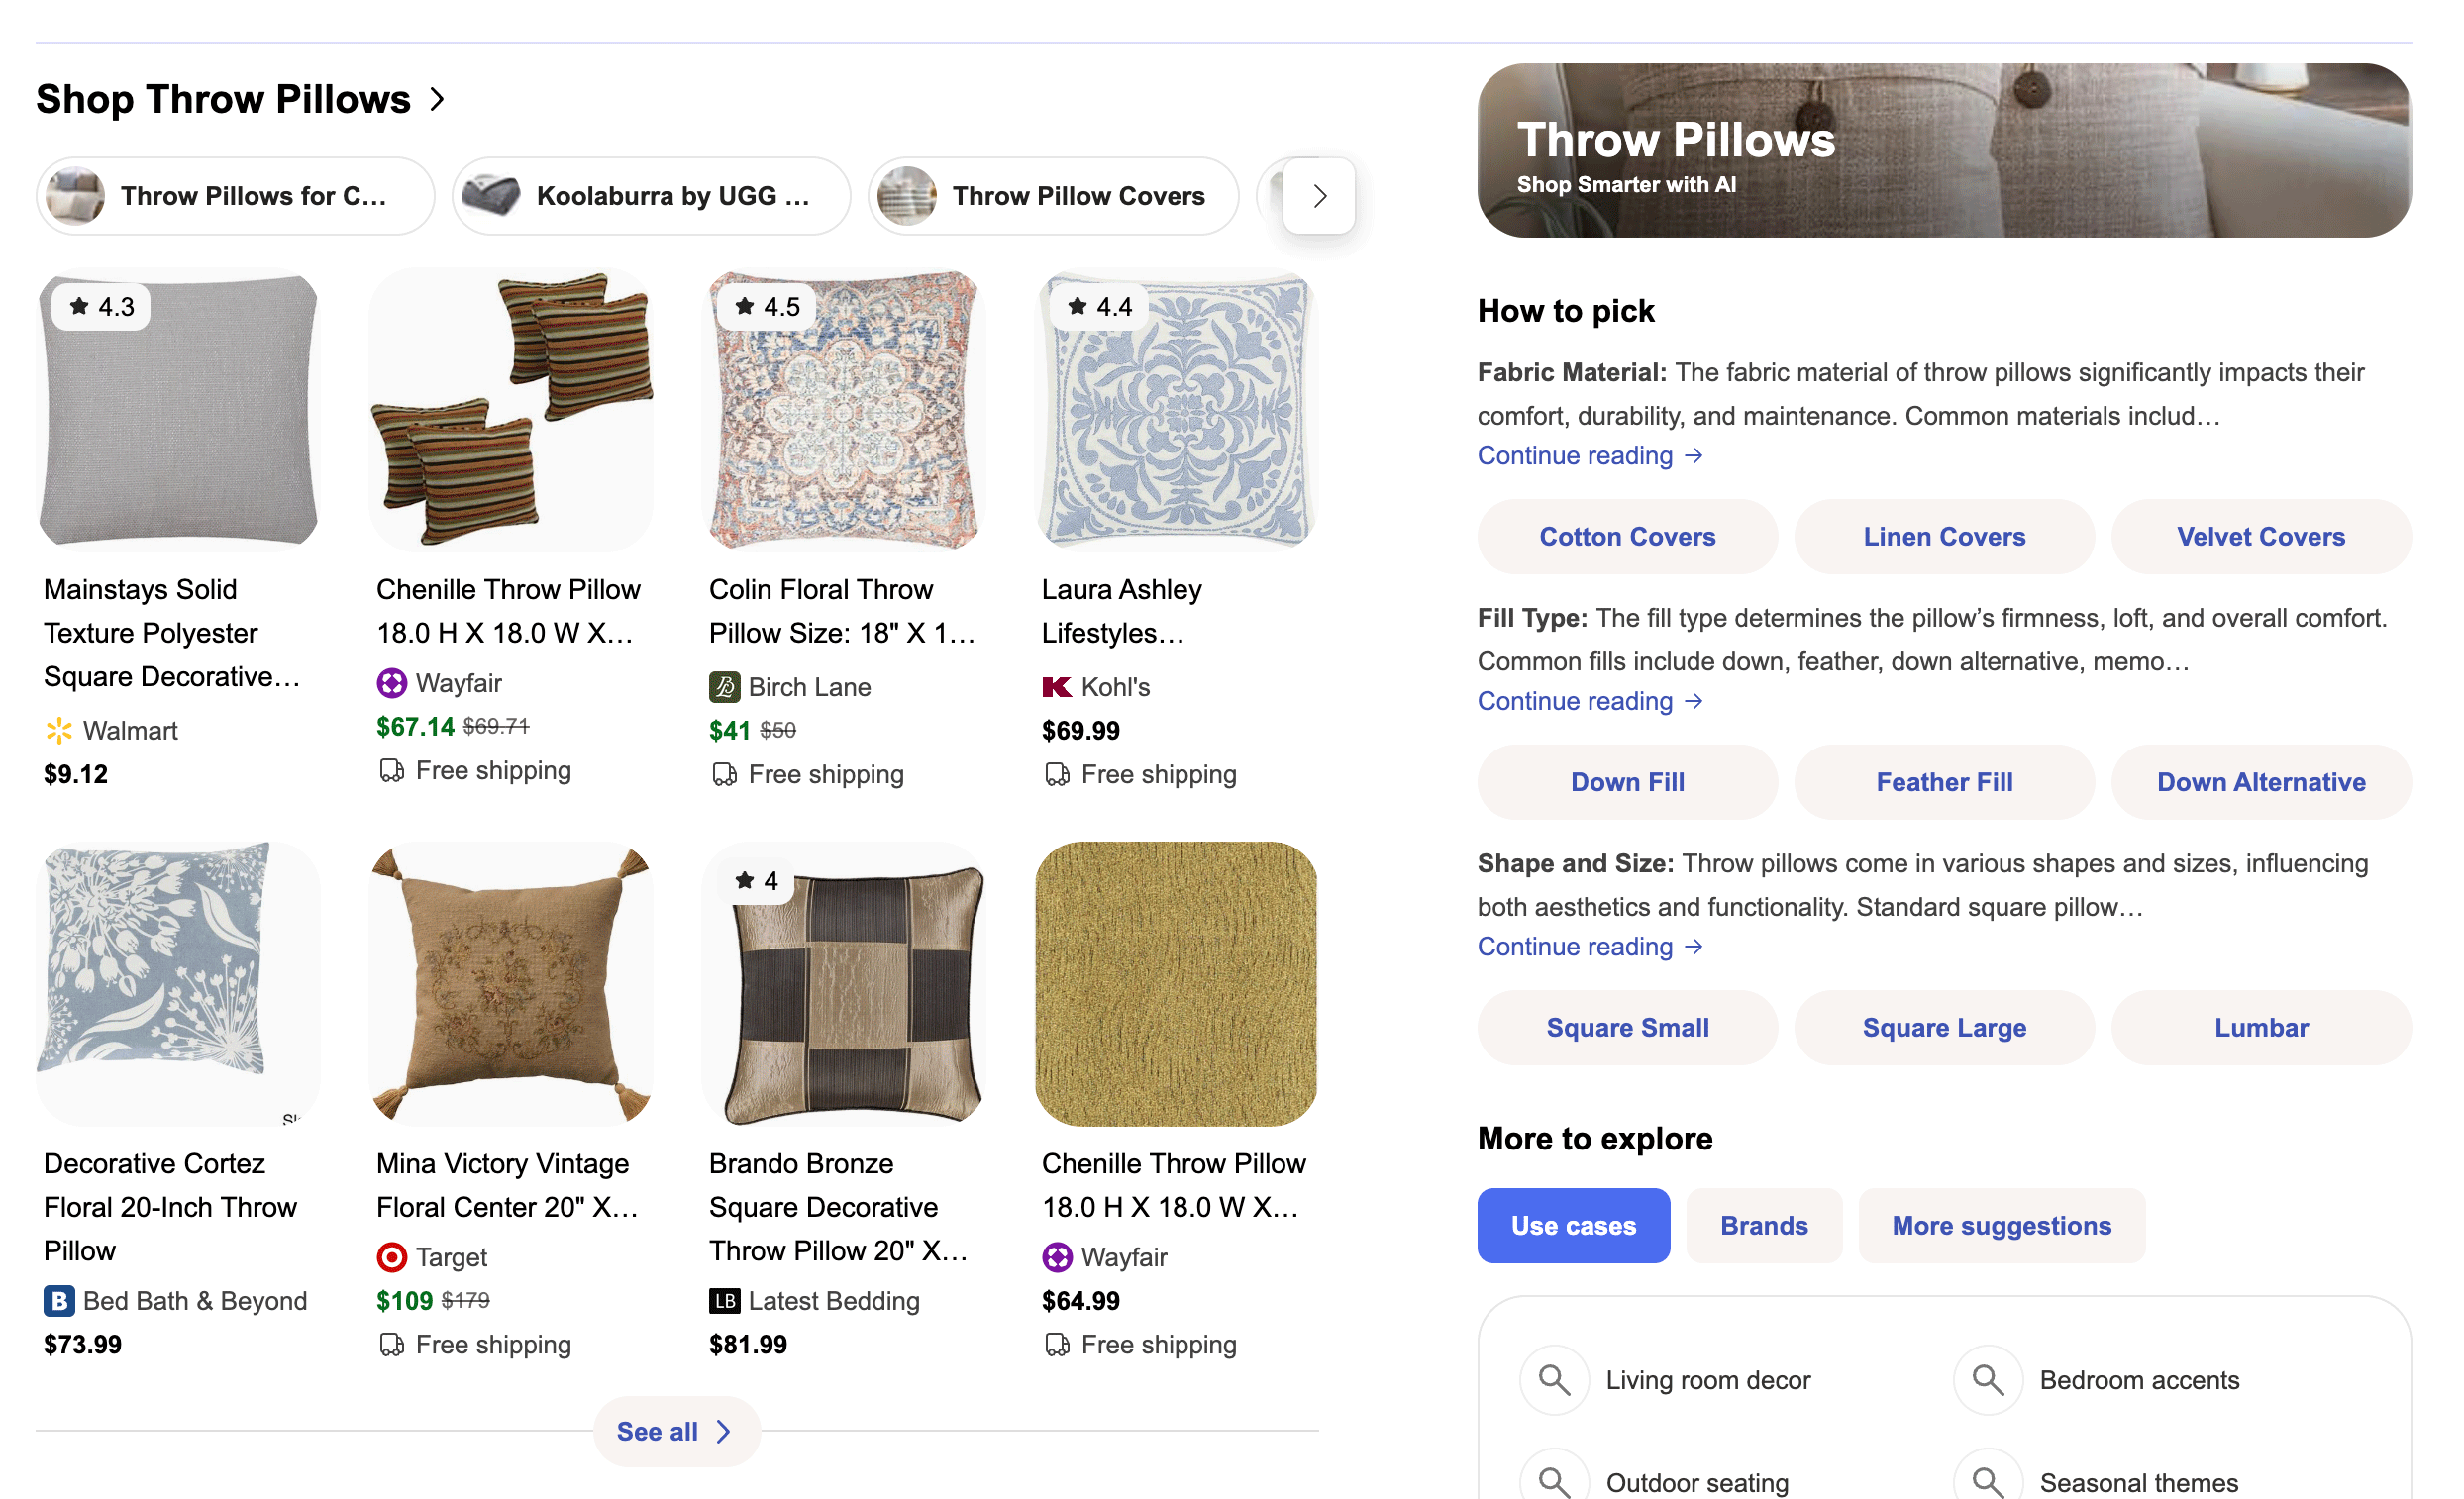
Task: Click the Birch Lane store icon
Action: (725, 688)
